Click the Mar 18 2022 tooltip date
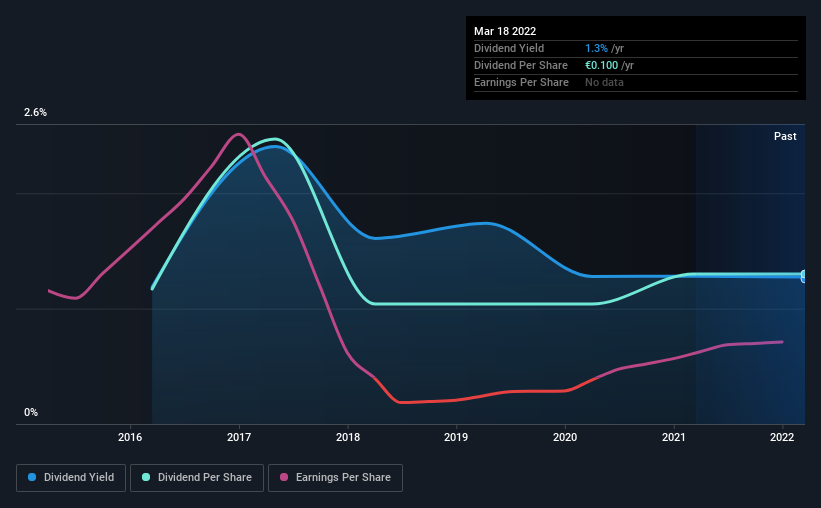Screen dimensions: 821x508 click(x=505, y=31)
